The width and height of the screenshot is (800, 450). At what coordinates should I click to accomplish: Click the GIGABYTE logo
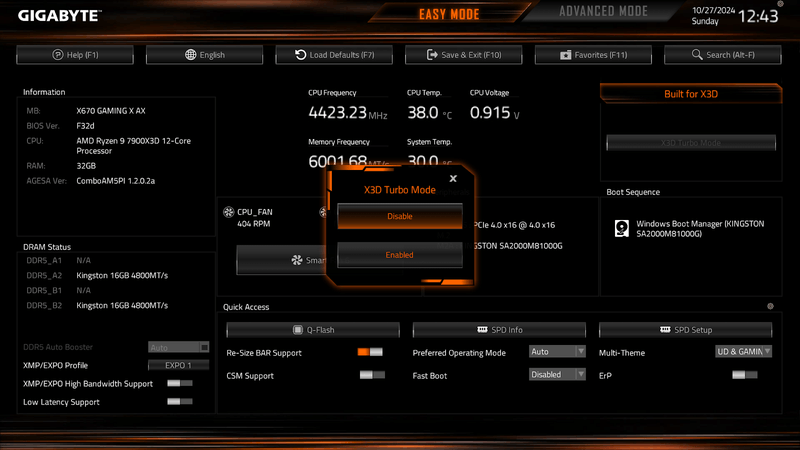[x=60, y=16]
